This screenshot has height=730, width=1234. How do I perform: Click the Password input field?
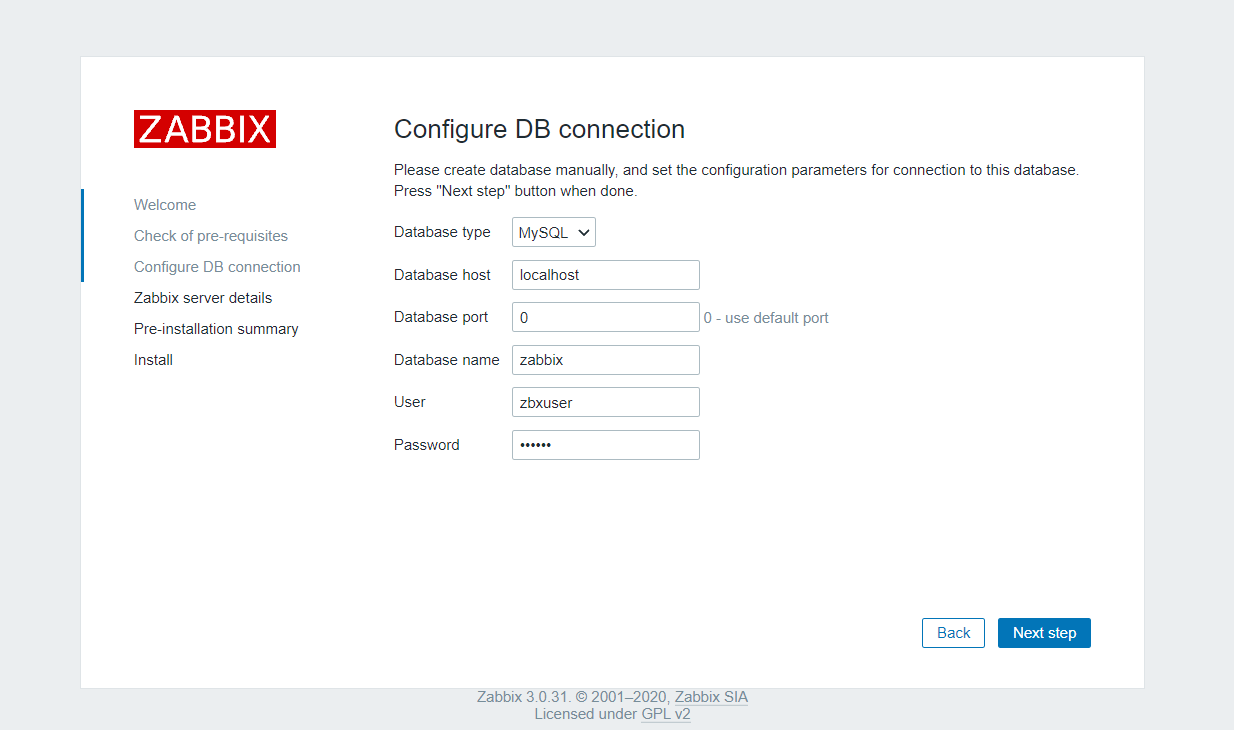(606, 445)
